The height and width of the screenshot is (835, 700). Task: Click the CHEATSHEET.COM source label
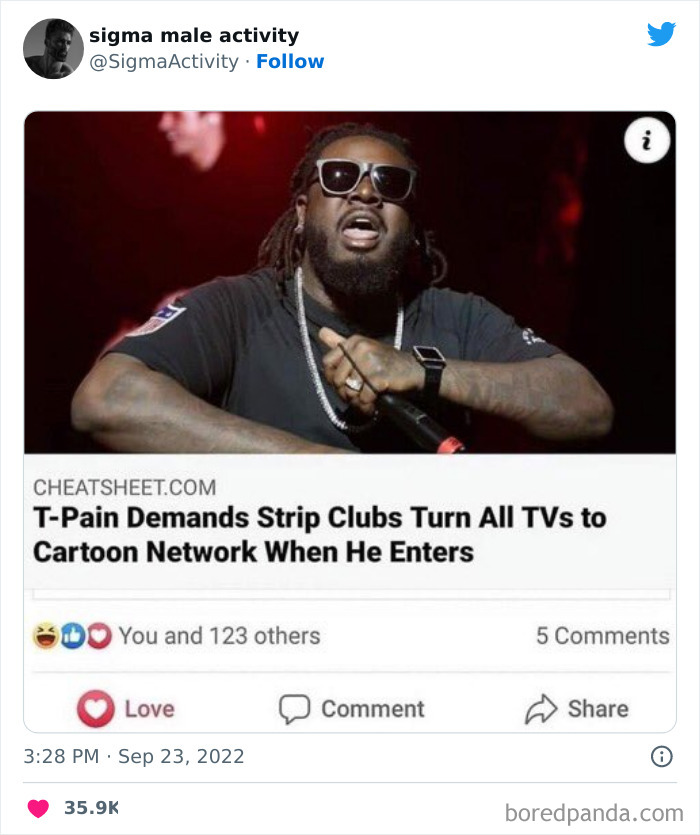125,487
